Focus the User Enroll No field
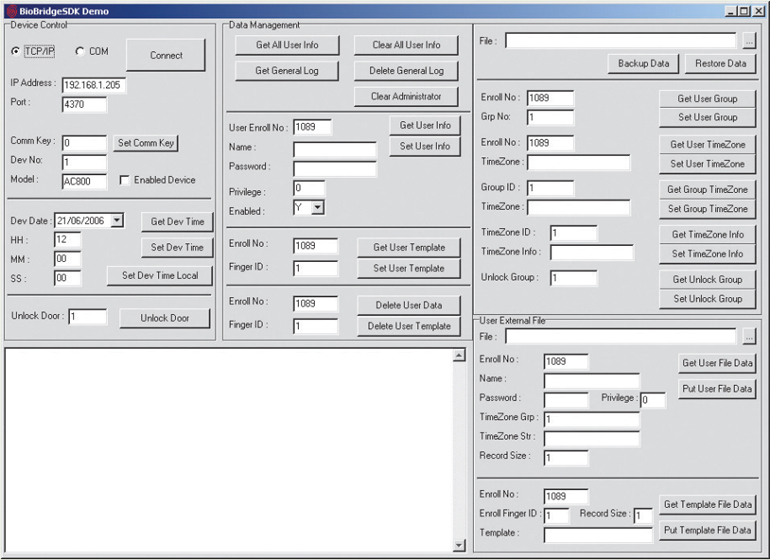Image resolution: width=770 pixels, height=560 pixels. tap(312, 127)
